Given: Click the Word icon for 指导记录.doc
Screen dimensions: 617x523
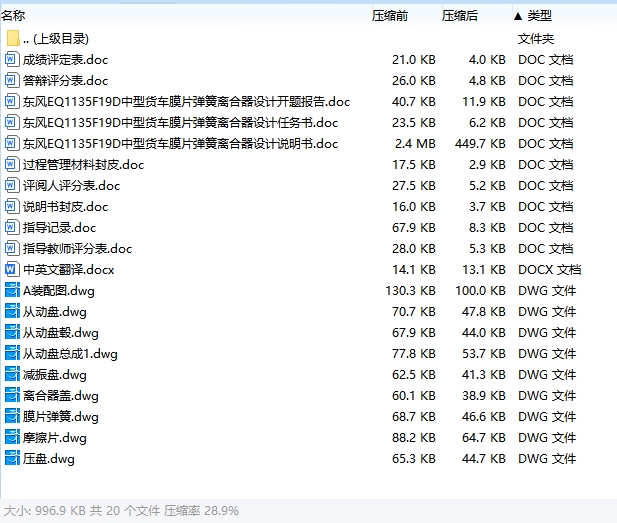Looking at the screenshot, I should click(x=12, y=227).
